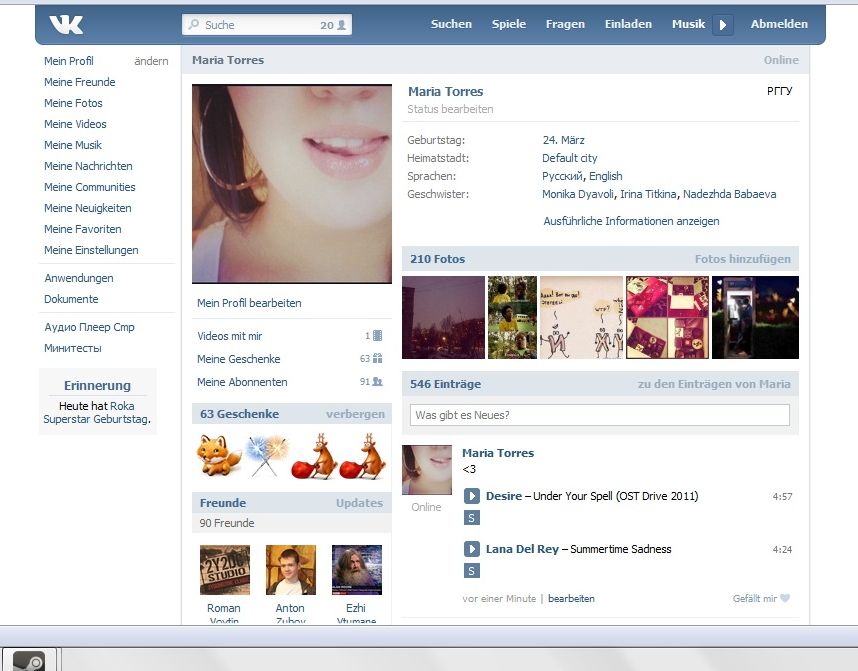Click the Steam icon in the taskbar
Image resolution: width=858 pixels, height=671 pixels.
[28, 661]
